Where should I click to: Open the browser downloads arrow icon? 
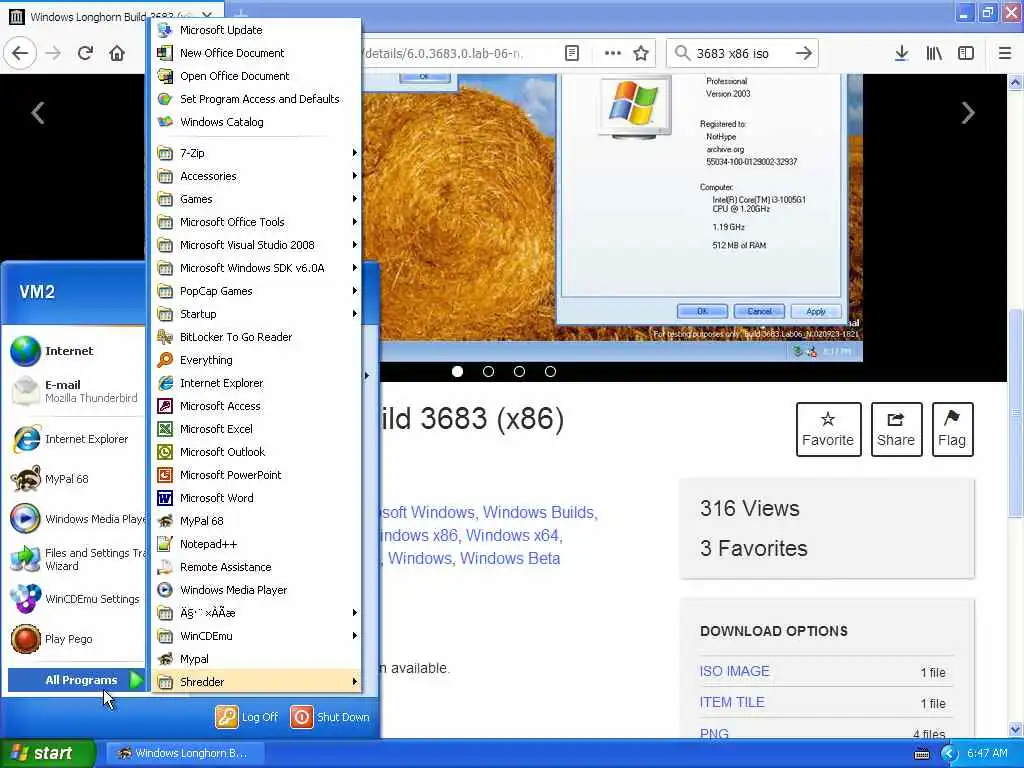click(901, 53)
